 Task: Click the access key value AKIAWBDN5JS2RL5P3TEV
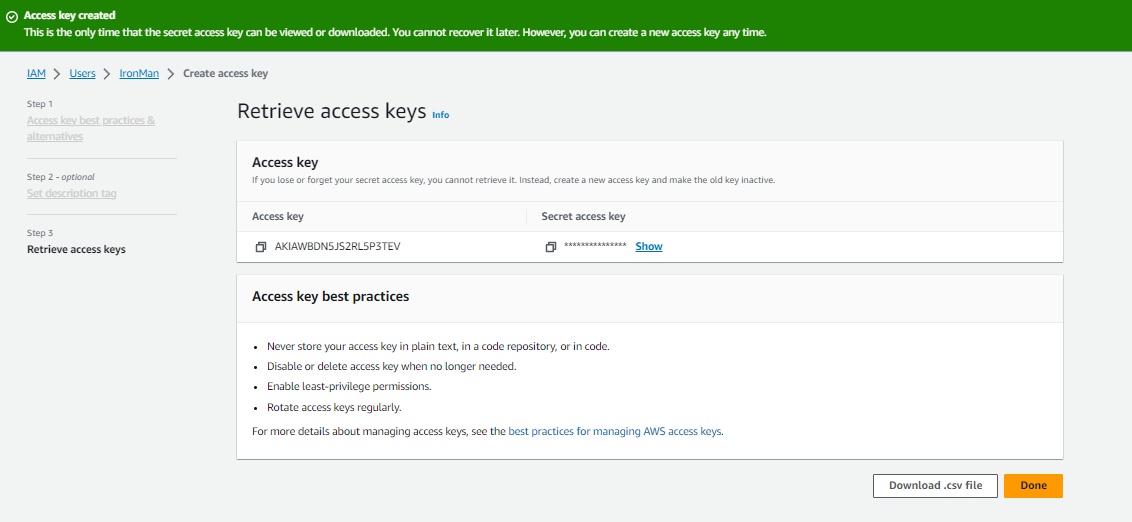[x=337, y=246]
